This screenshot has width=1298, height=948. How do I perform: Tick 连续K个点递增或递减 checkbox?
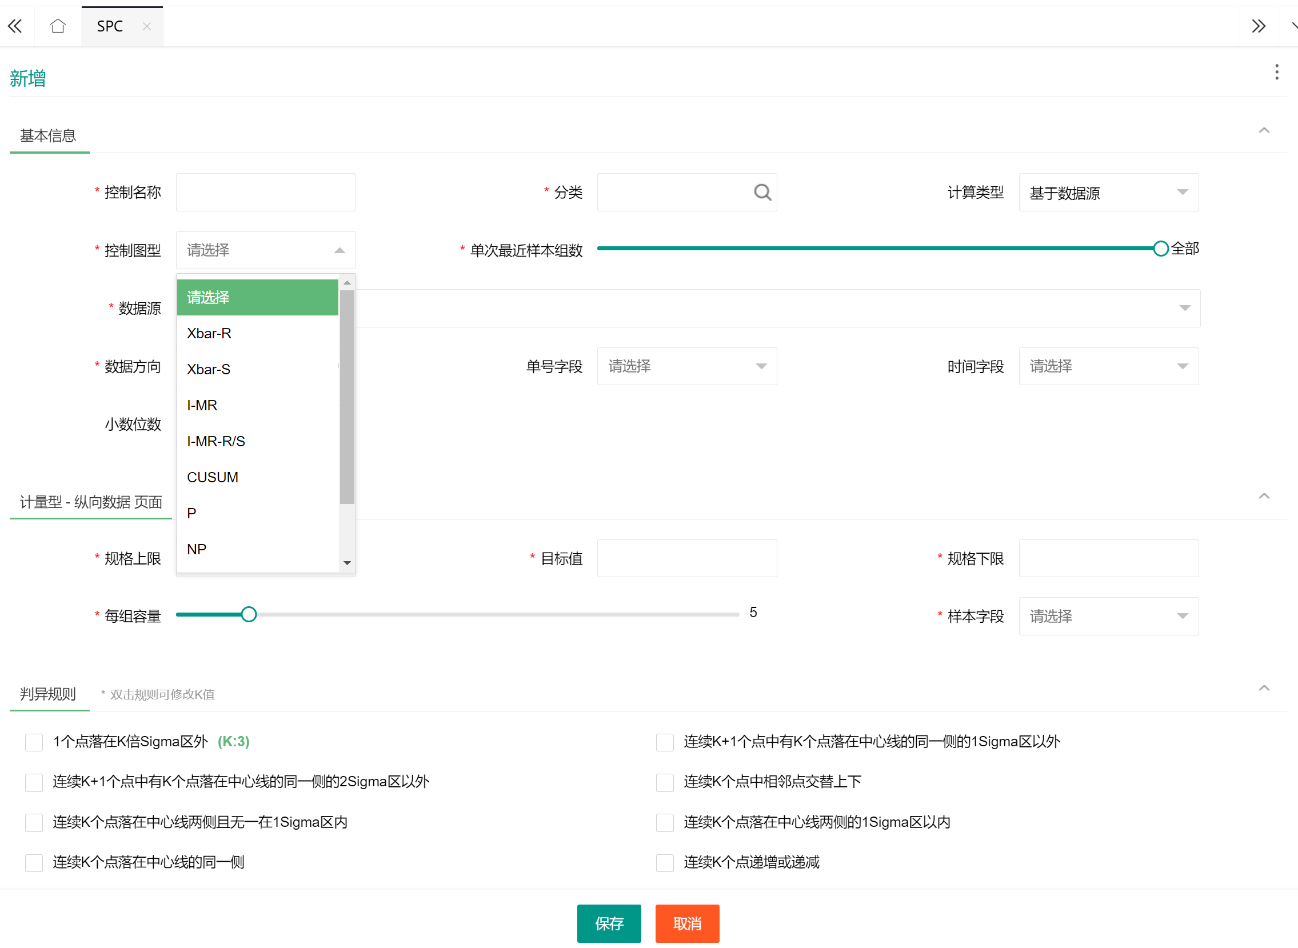(x=665, y=862)
